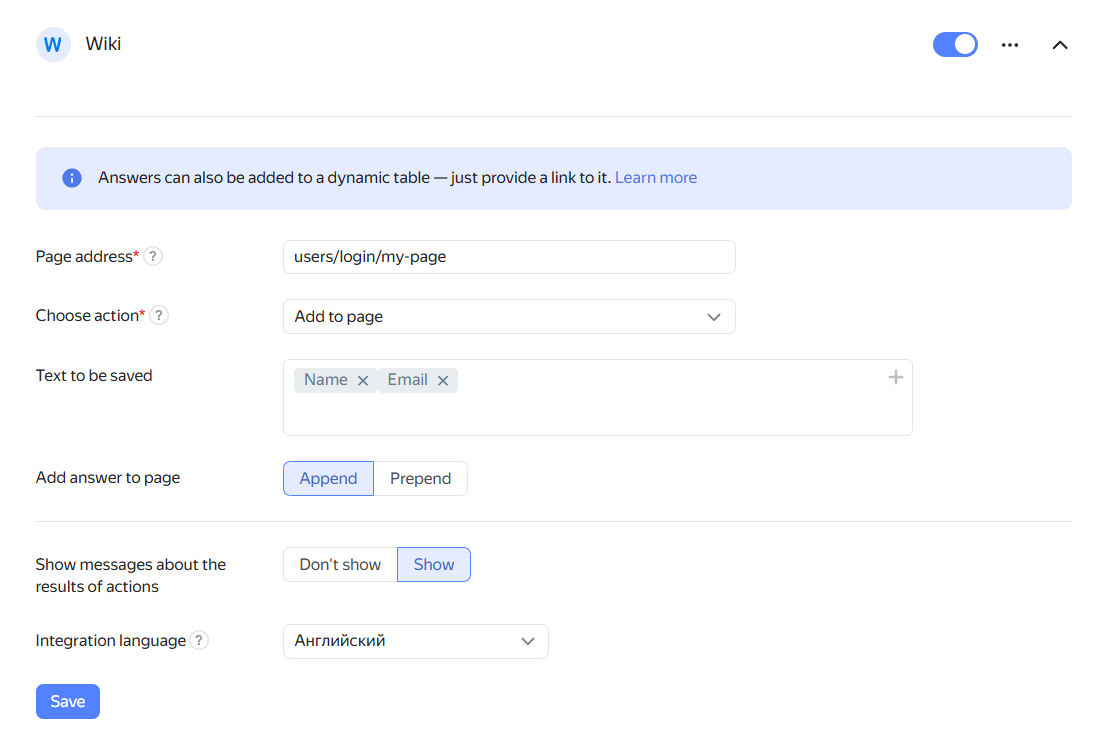Open the Learn more link

(656, 178)
